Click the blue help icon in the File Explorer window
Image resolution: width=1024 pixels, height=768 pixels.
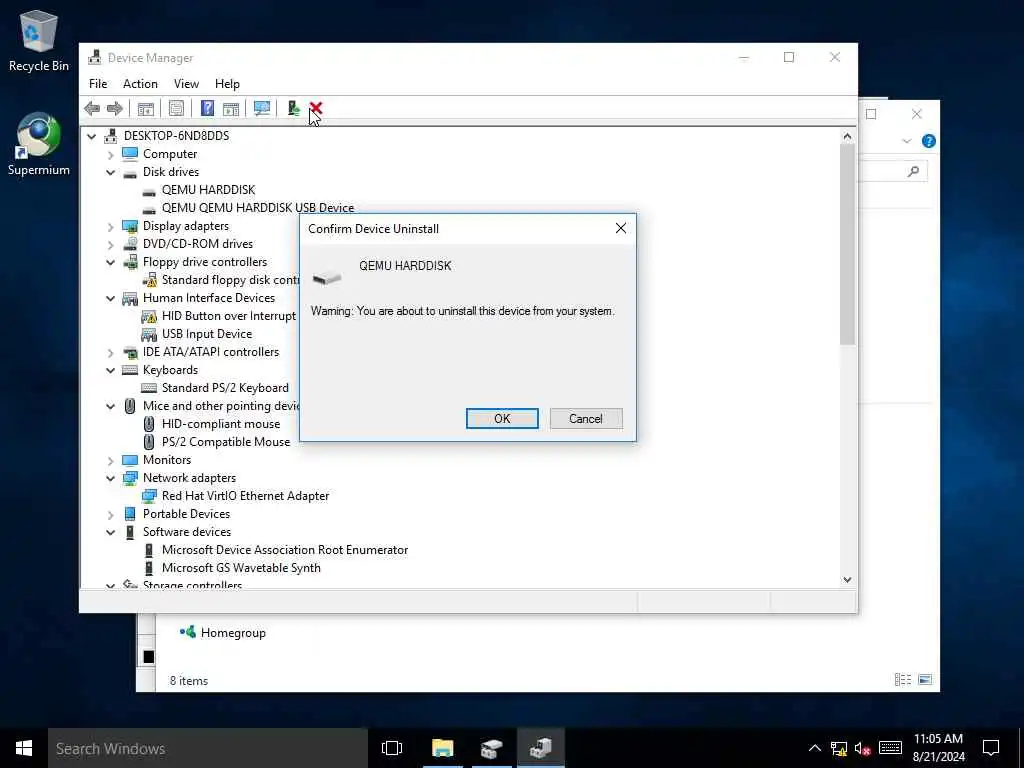point(928,141)
